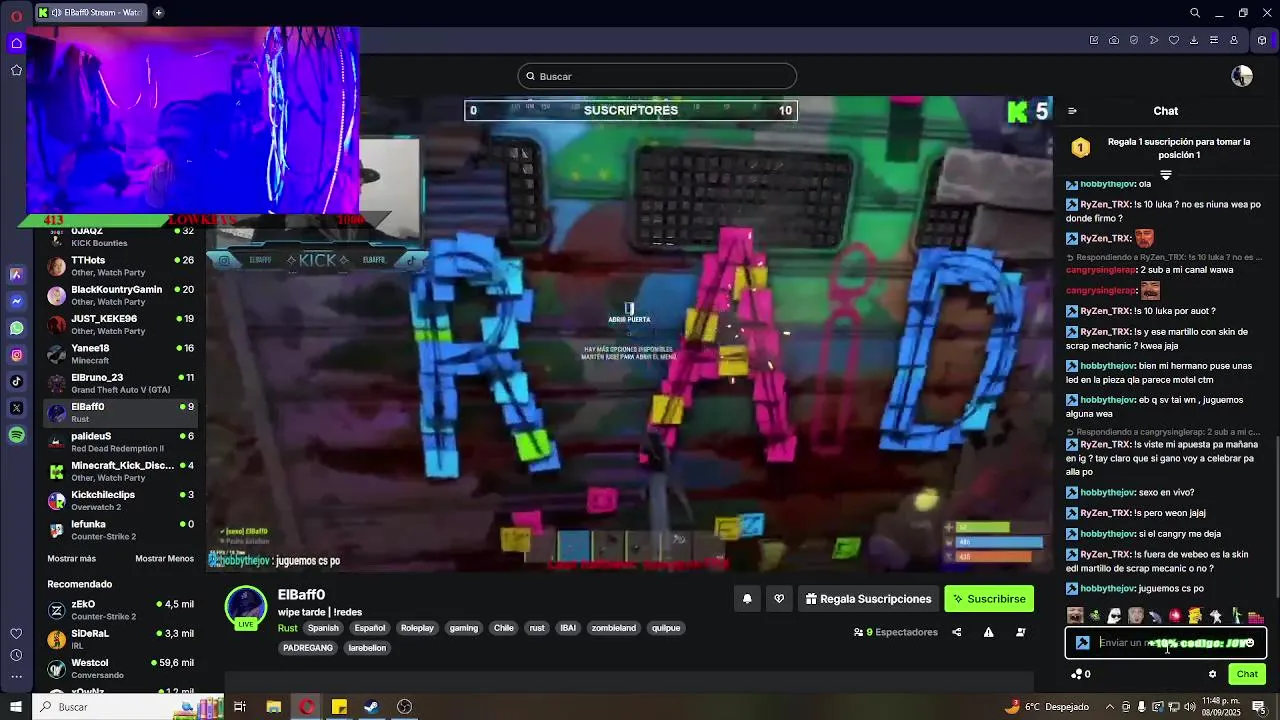Click Regala Suscripciones button
This screenshot has height=720, width=1280.
tap(868, 599)
